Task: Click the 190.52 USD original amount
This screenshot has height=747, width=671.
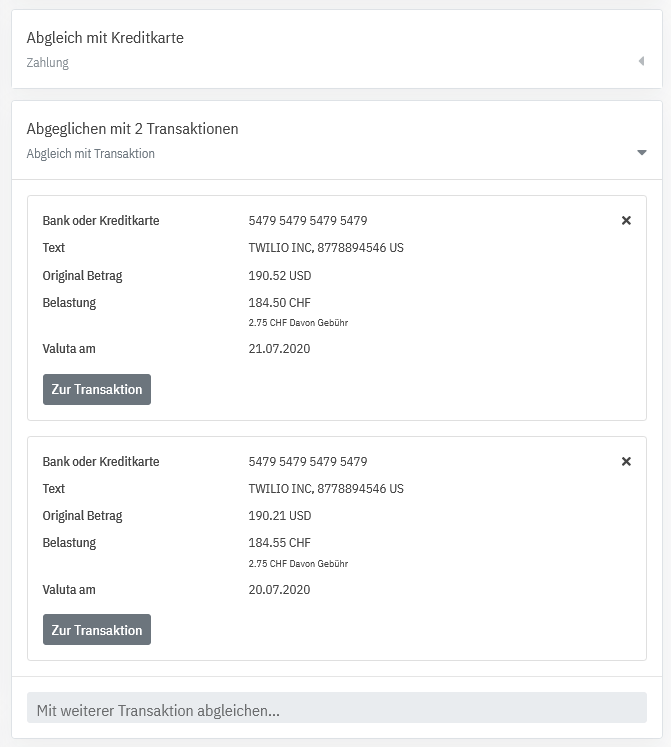Action: tap(280, 275)
